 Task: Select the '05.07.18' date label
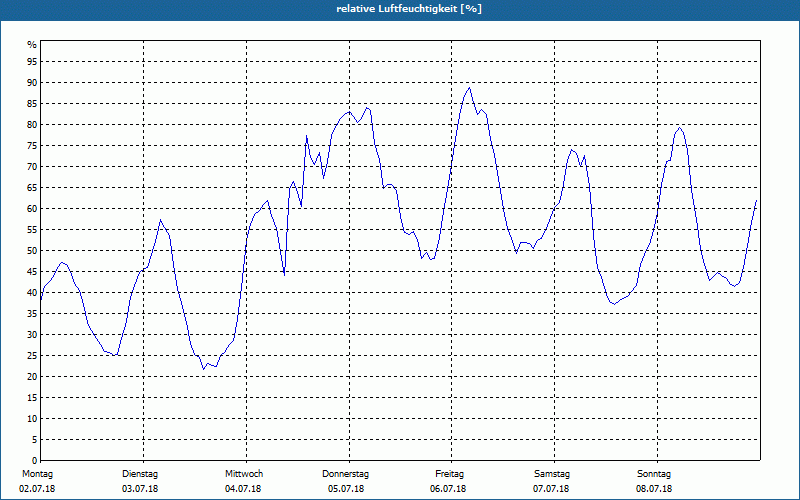point(346,489)
